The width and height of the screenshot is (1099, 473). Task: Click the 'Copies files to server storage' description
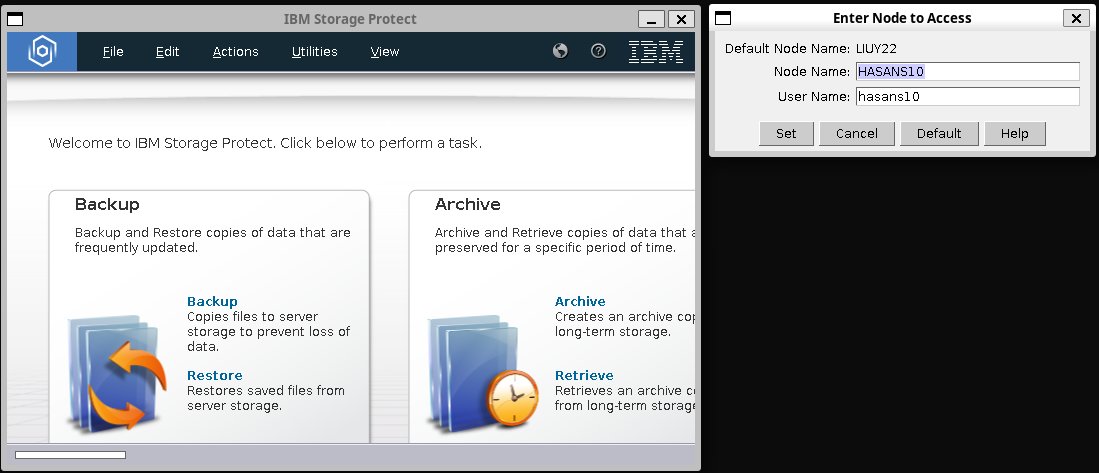(x=268, y=331)
